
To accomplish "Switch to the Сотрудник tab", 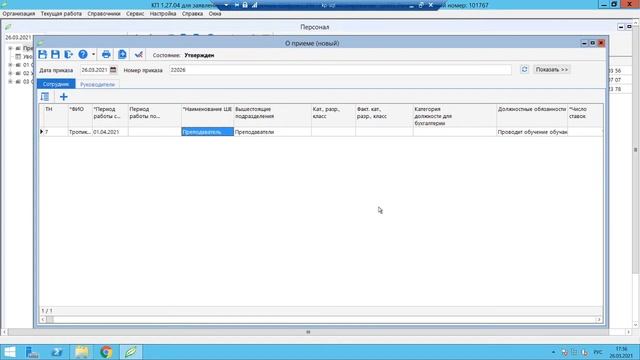I will (x=56, y=84).
